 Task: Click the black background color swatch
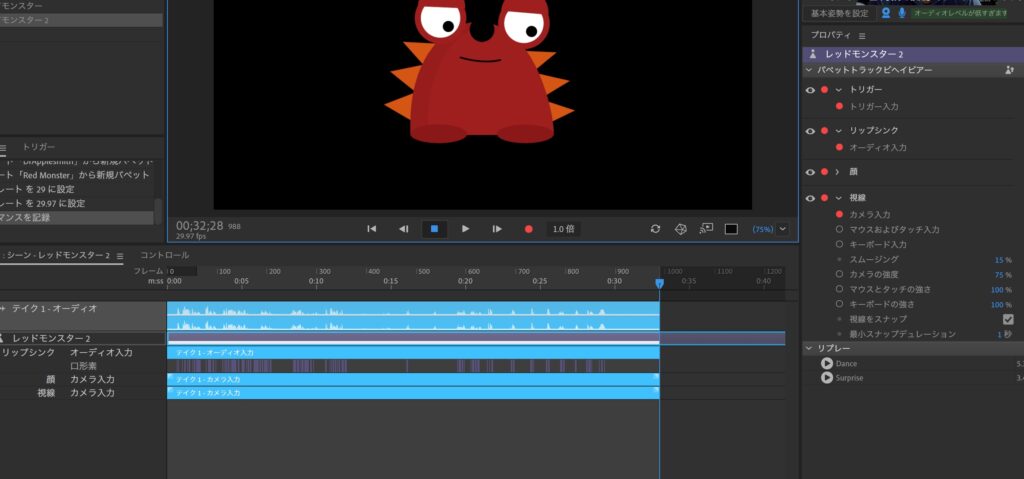coord(731,229)
